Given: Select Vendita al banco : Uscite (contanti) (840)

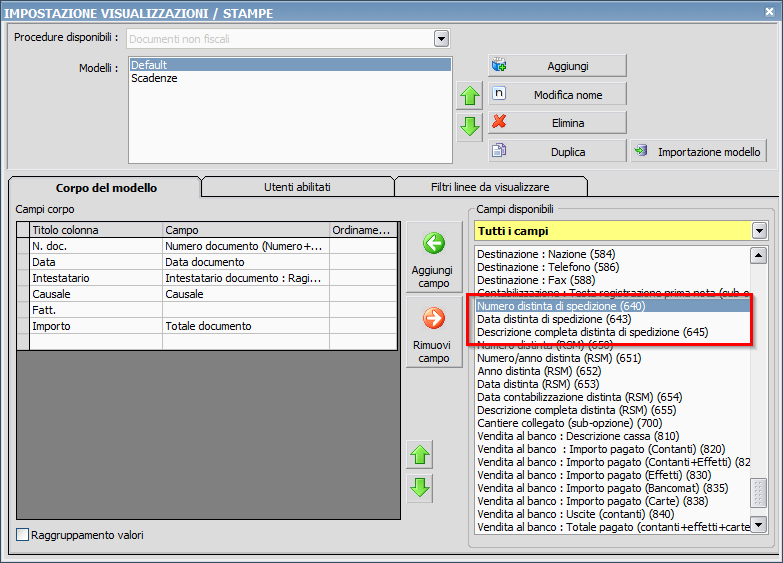Looking at the screenshot, I should pos(612,514).
